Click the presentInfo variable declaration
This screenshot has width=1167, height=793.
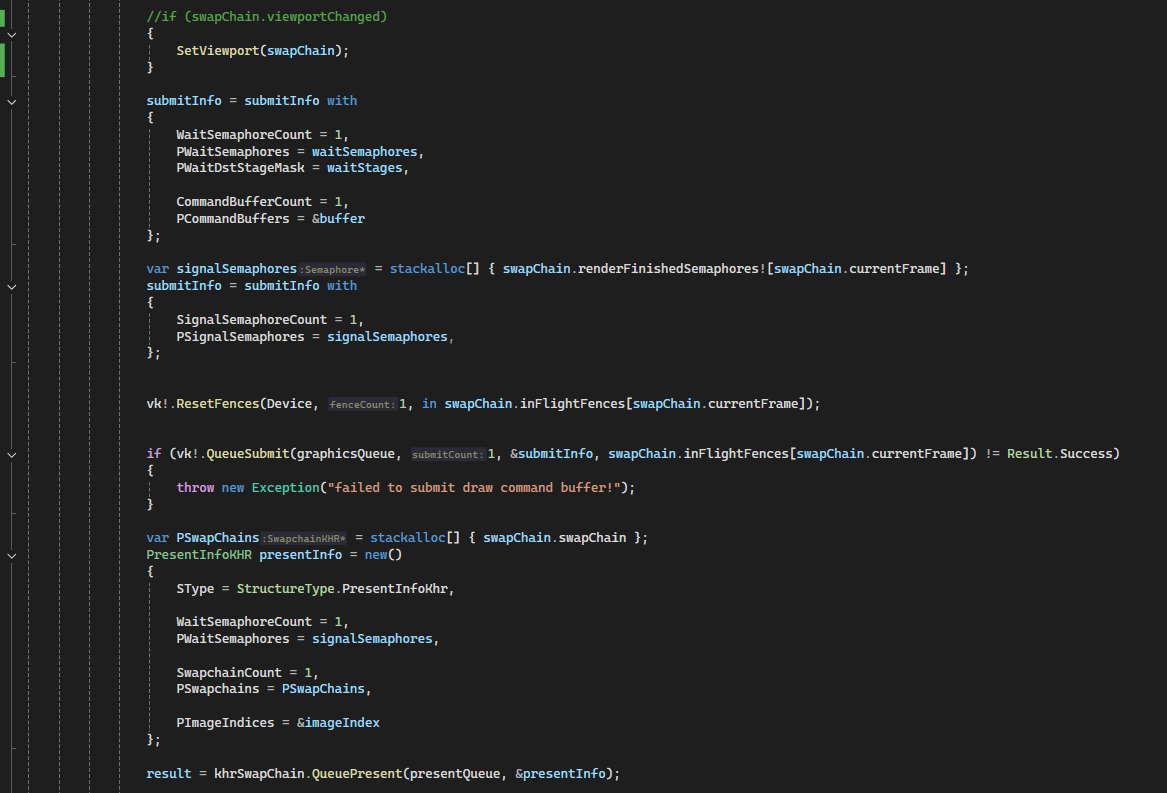point(301,555)
